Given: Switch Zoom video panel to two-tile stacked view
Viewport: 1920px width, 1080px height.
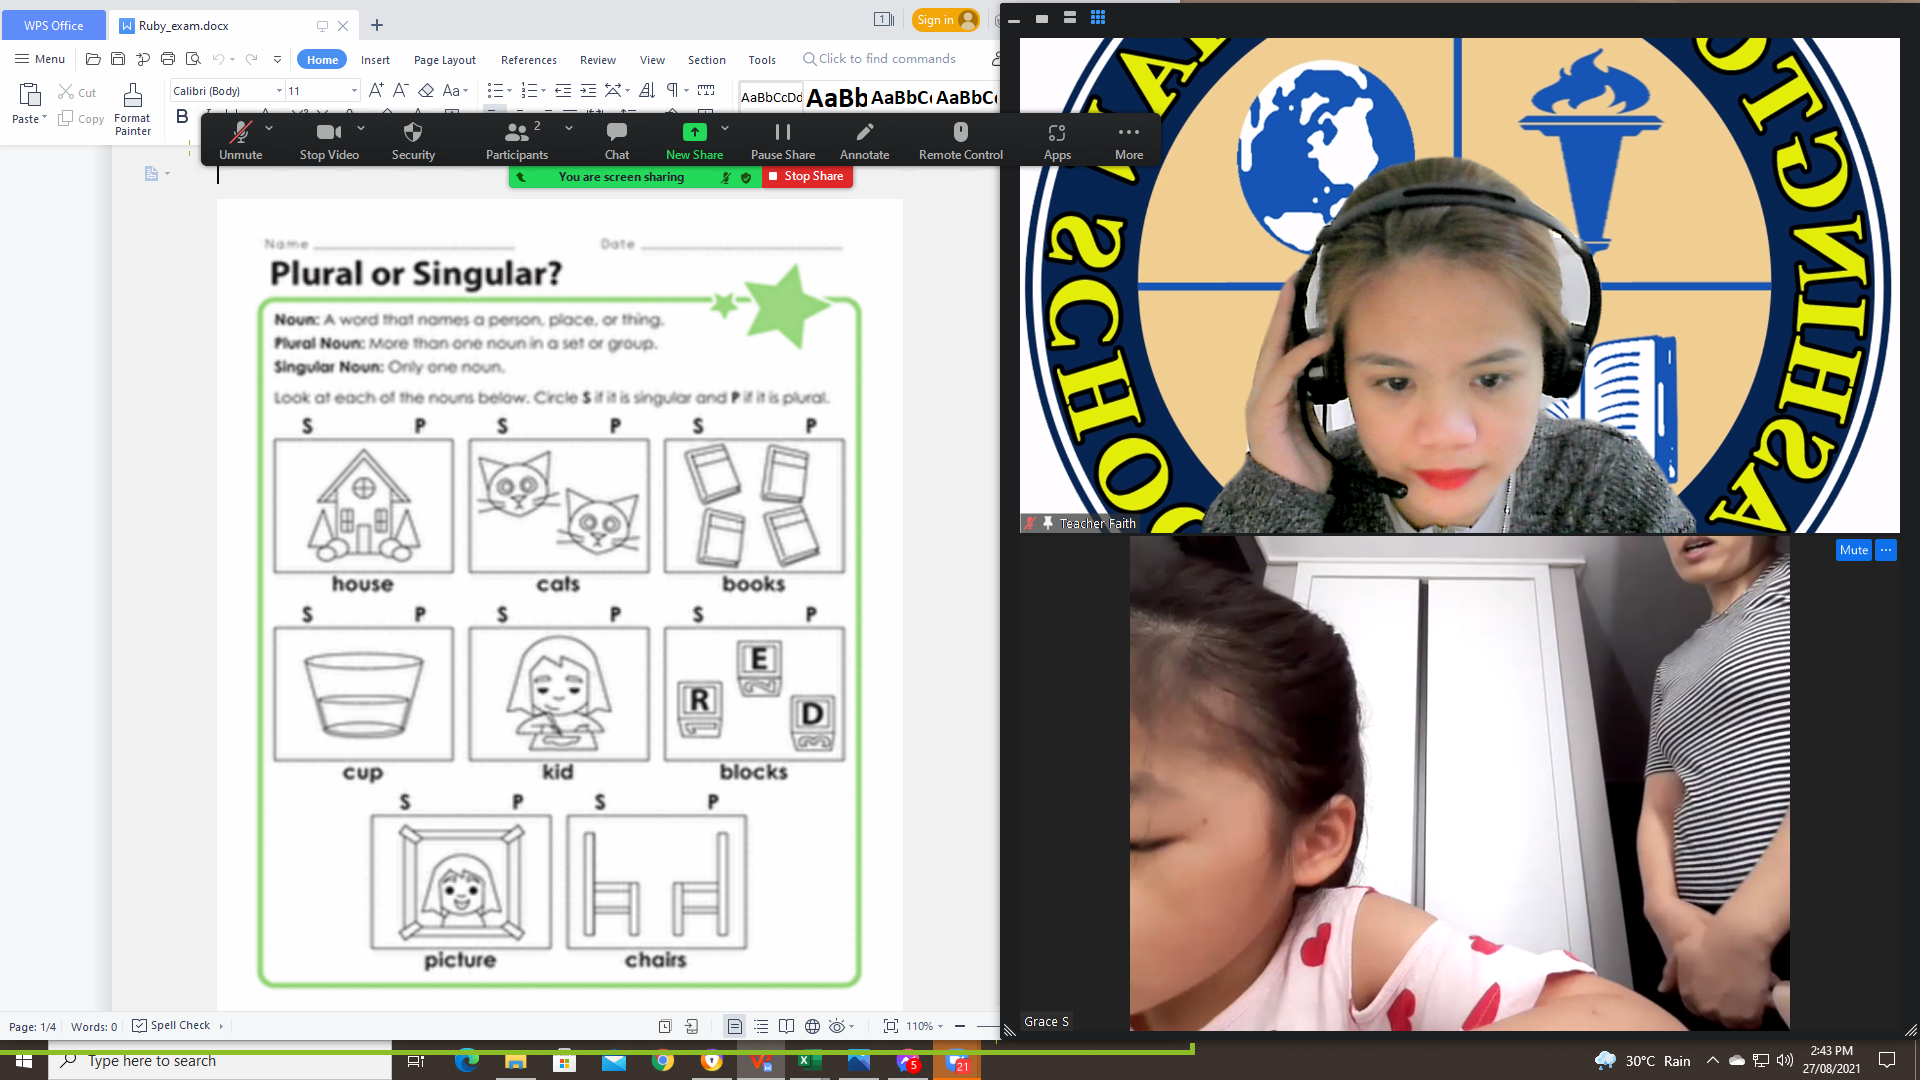Looking at the screenshot, I should pos(1069,17).
